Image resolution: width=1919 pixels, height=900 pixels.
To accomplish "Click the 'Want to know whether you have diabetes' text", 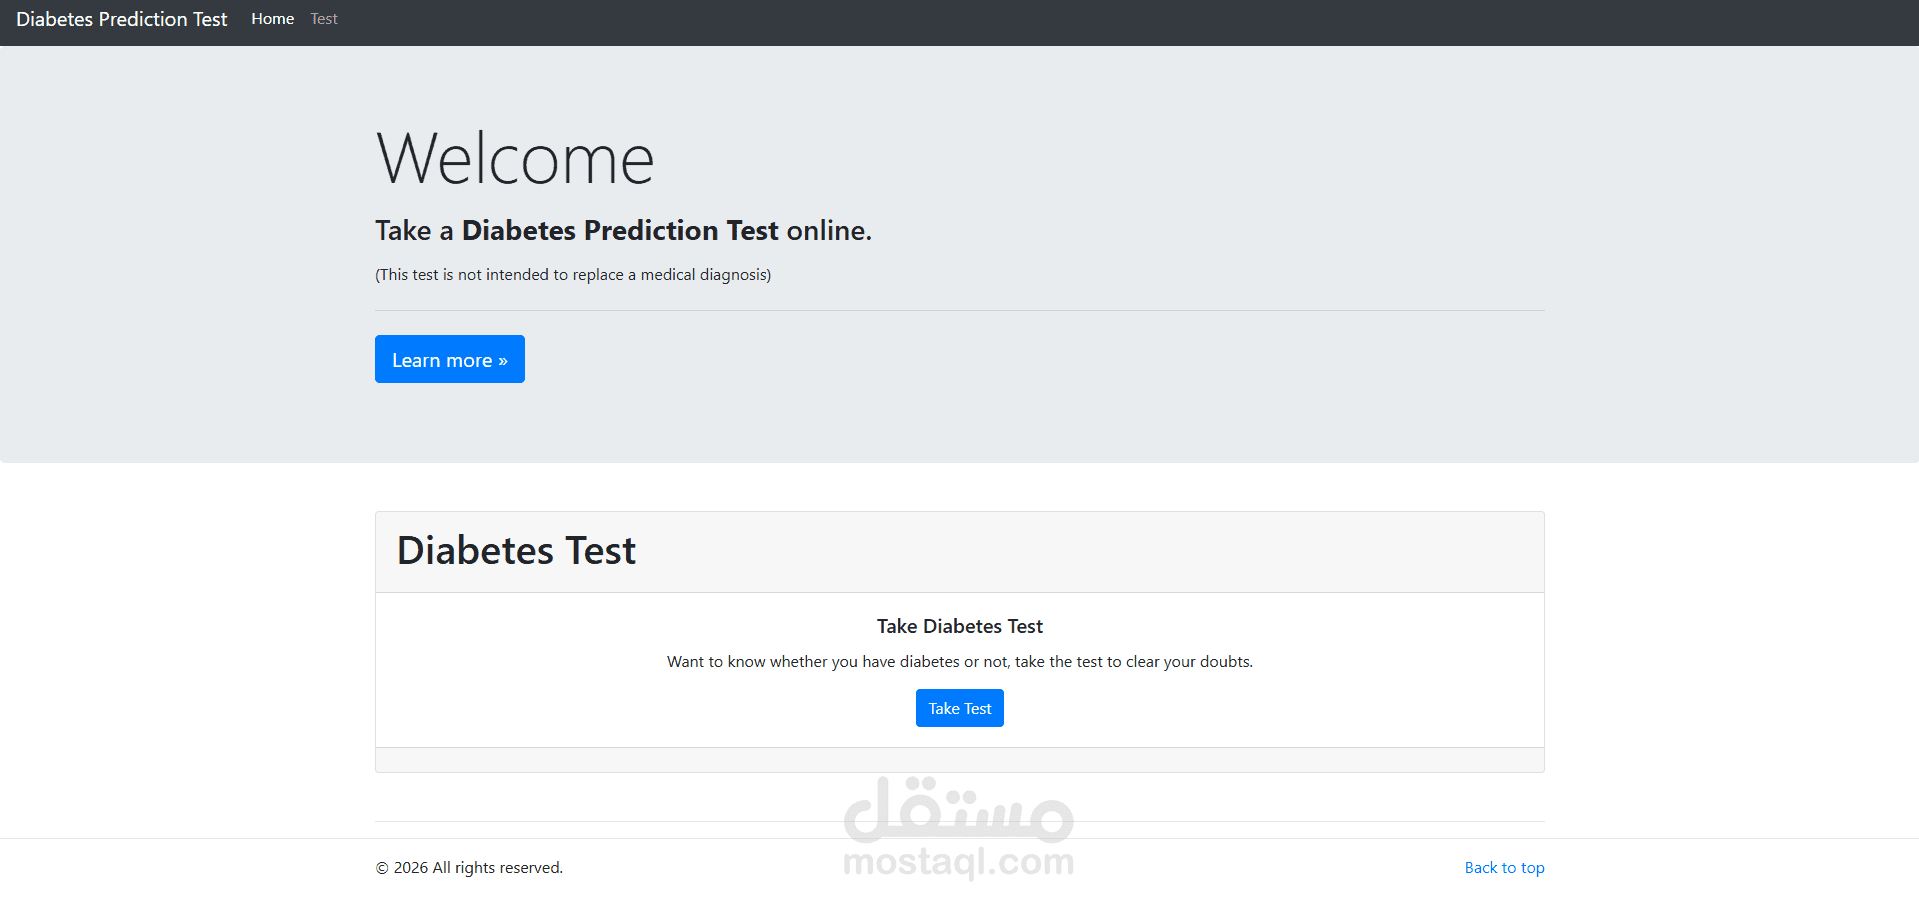I will (x=960, y=662).
